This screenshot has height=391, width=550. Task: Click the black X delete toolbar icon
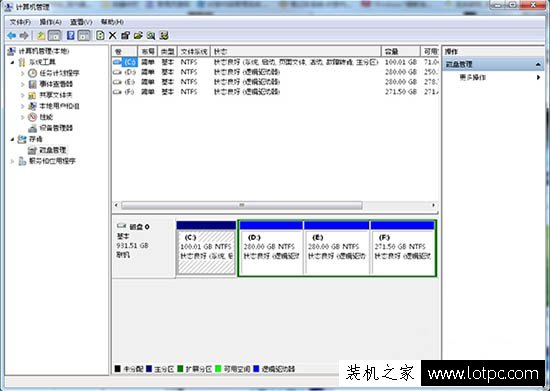[x=113, y=35]
